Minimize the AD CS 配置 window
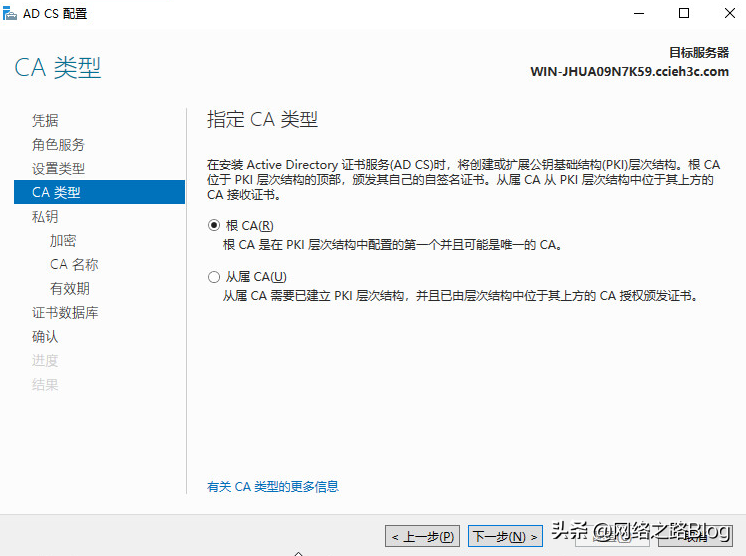The height and width of the screenshot is (556, 746). 639,13
